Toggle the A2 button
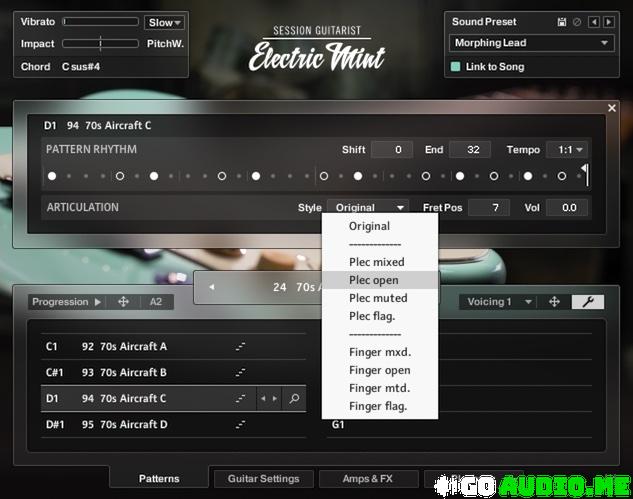The image size is (633, 499). [156, 302]
